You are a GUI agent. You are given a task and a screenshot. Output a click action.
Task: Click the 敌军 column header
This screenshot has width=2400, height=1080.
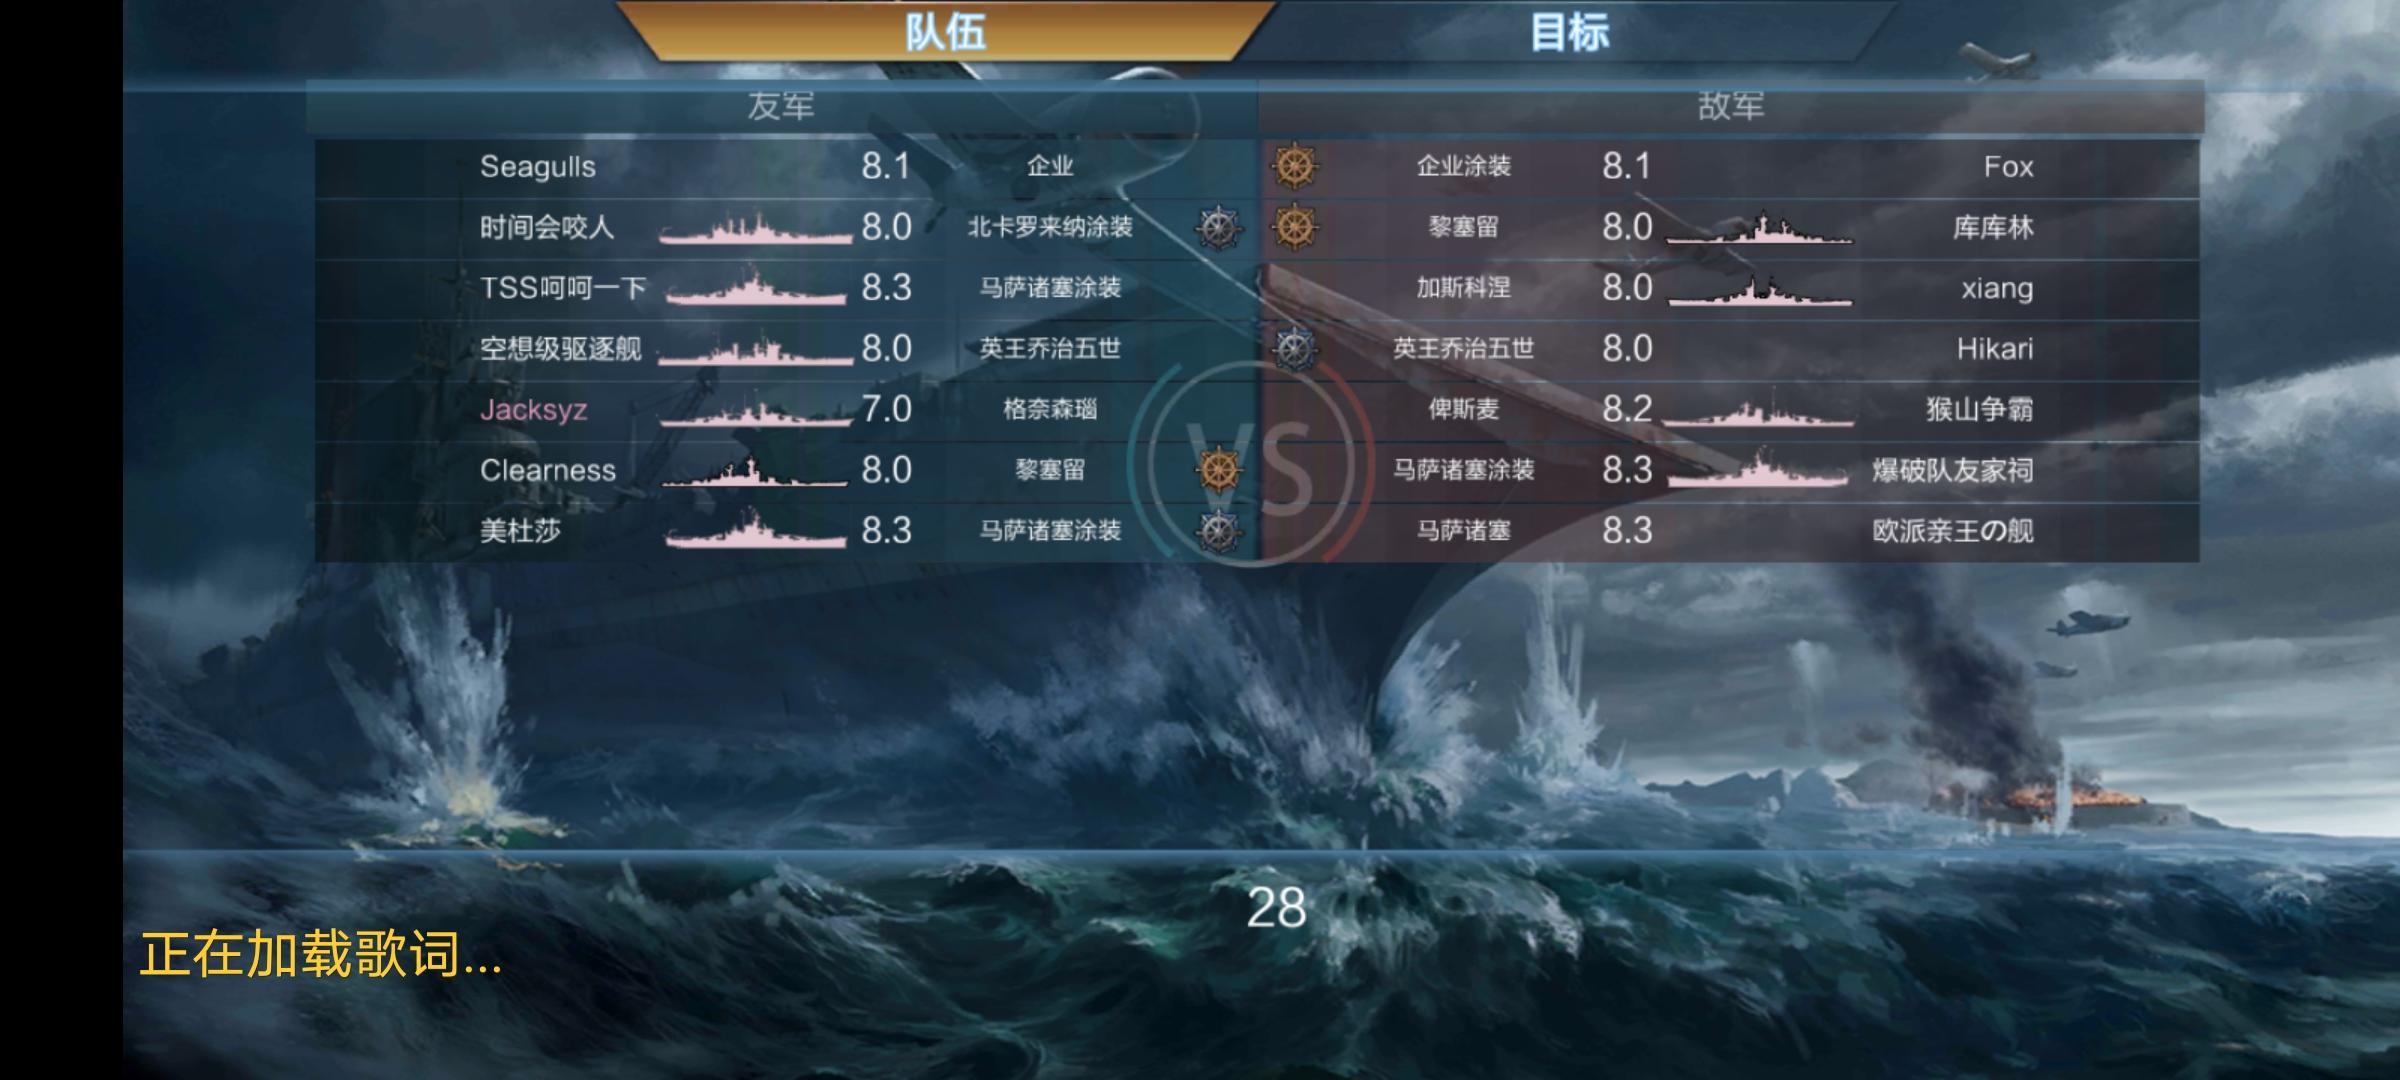click(x=1731, y=106)
